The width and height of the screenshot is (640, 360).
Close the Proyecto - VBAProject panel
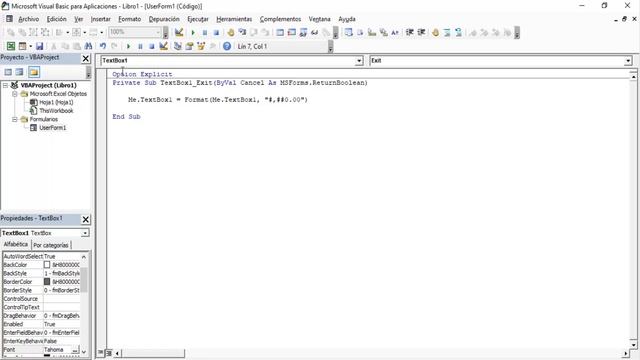[86, 59]
